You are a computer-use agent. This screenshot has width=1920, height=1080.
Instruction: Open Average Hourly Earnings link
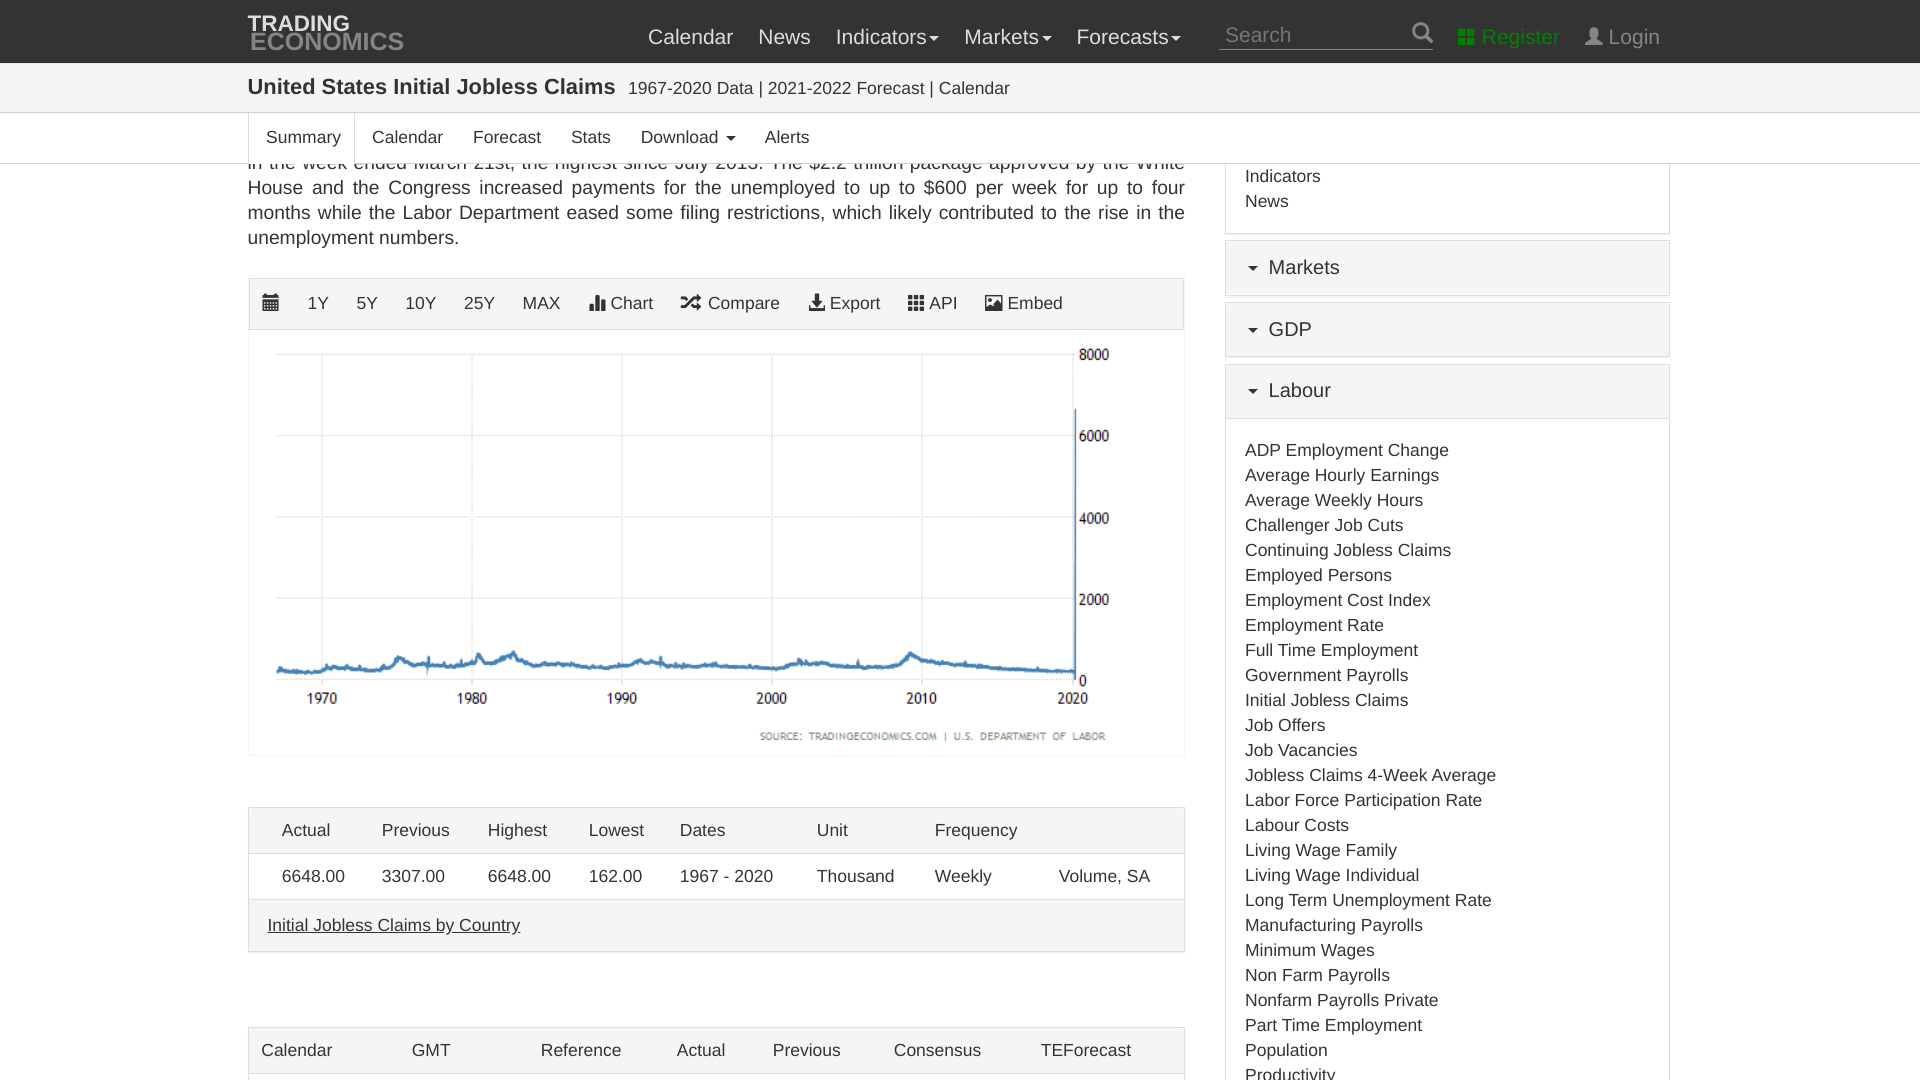1342,475
